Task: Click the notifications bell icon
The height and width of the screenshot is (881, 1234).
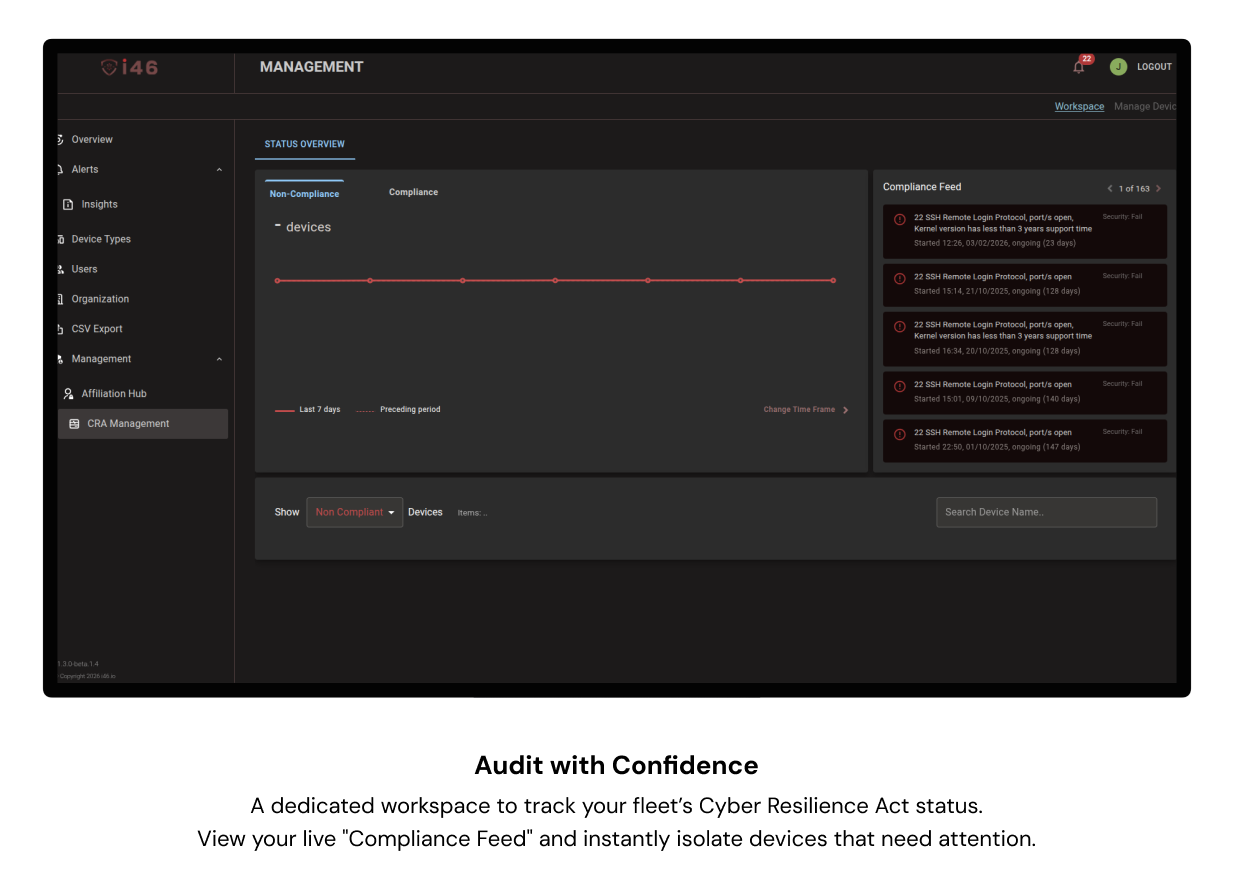Action: coord(1079,67)
